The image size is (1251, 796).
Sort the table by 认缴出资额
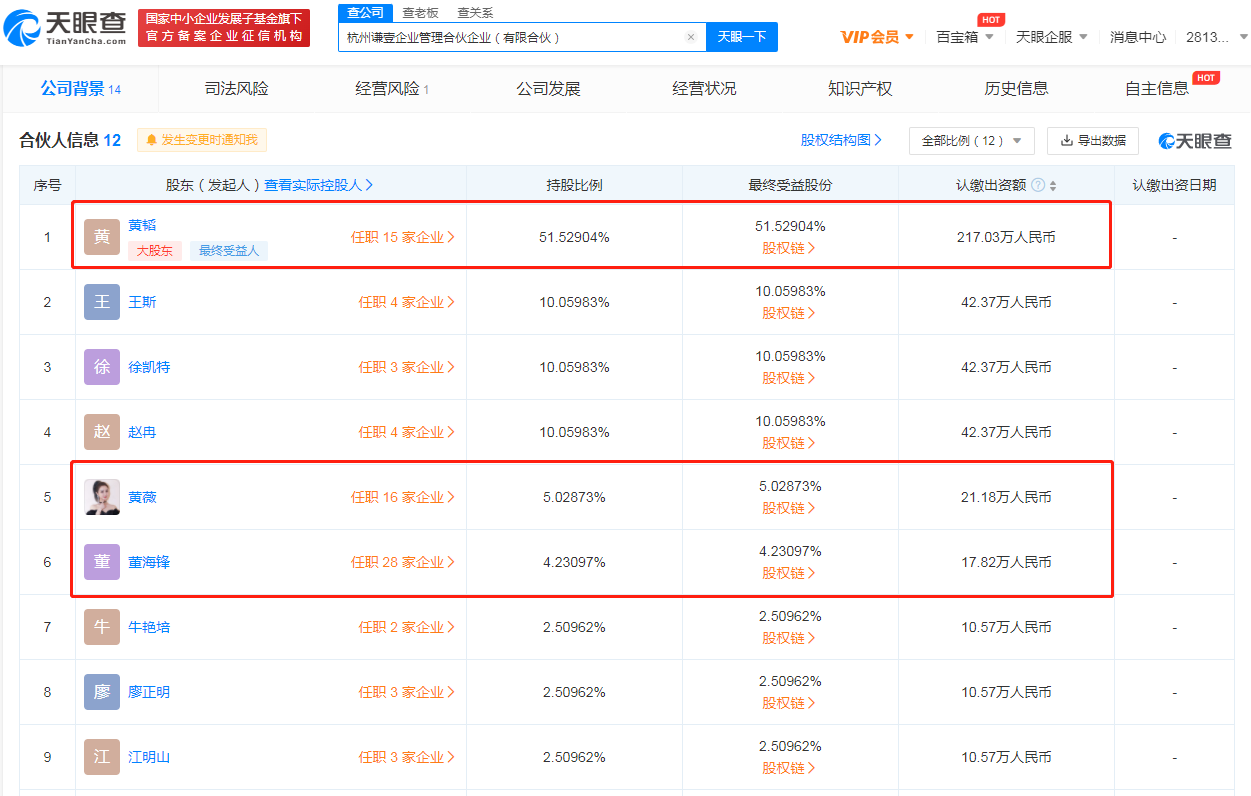(x=1053, y=185)
